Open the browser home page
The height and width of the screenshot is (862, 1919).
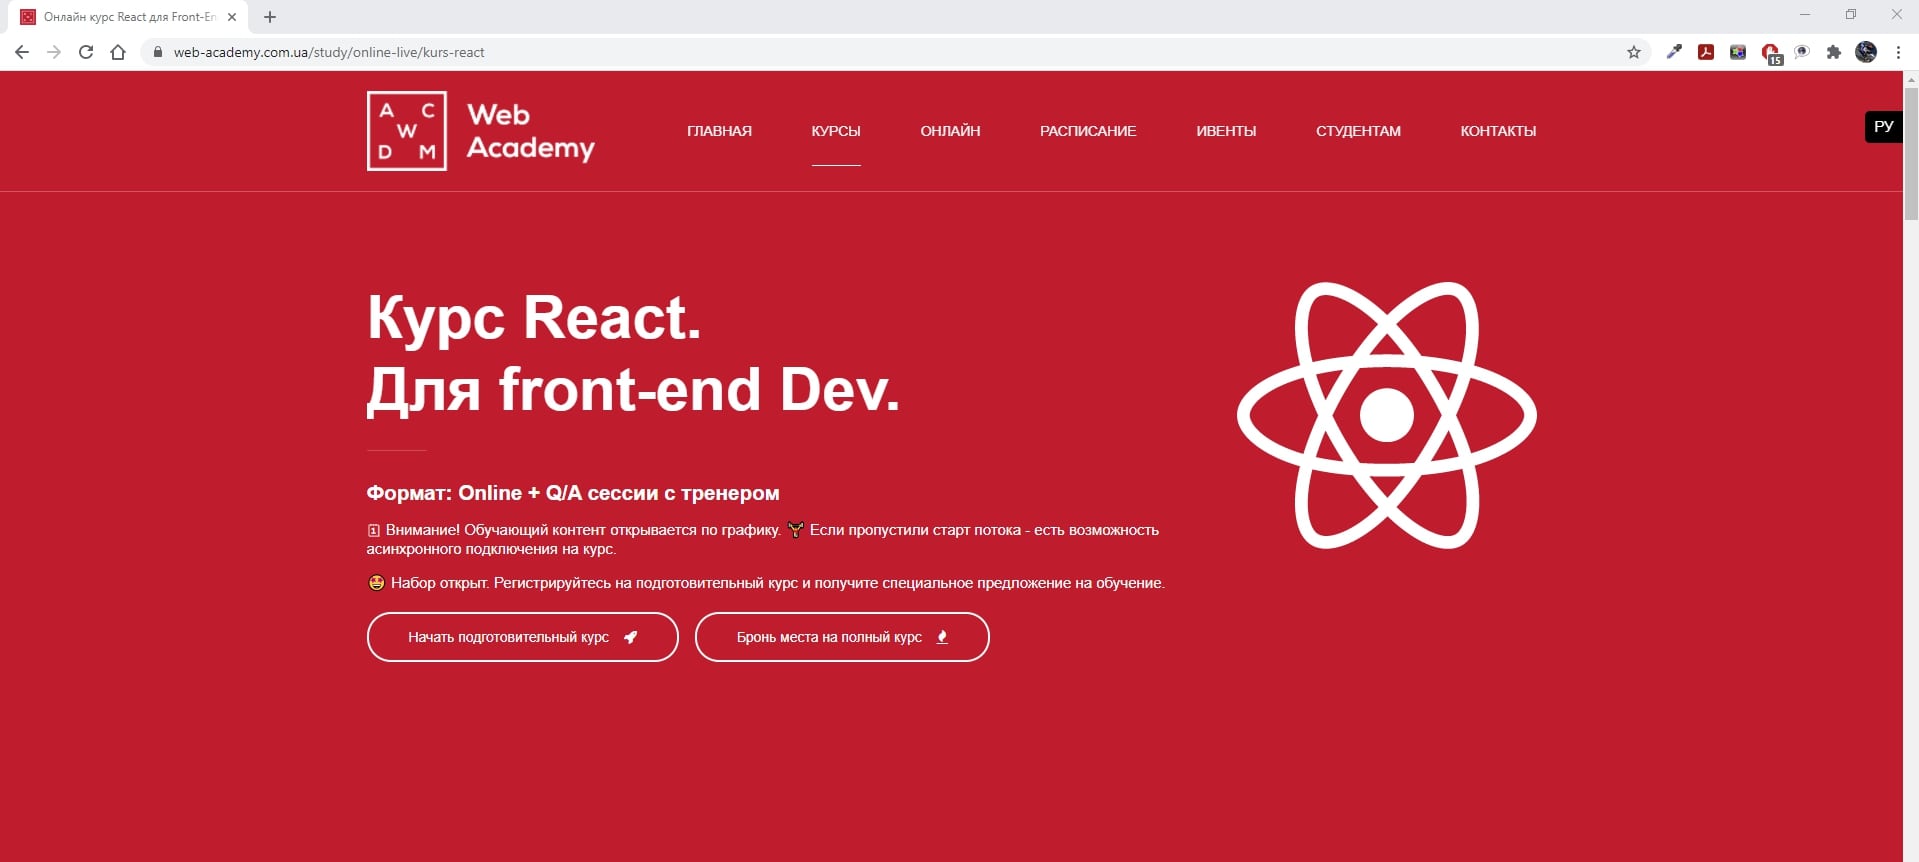[x=118, y=52]
